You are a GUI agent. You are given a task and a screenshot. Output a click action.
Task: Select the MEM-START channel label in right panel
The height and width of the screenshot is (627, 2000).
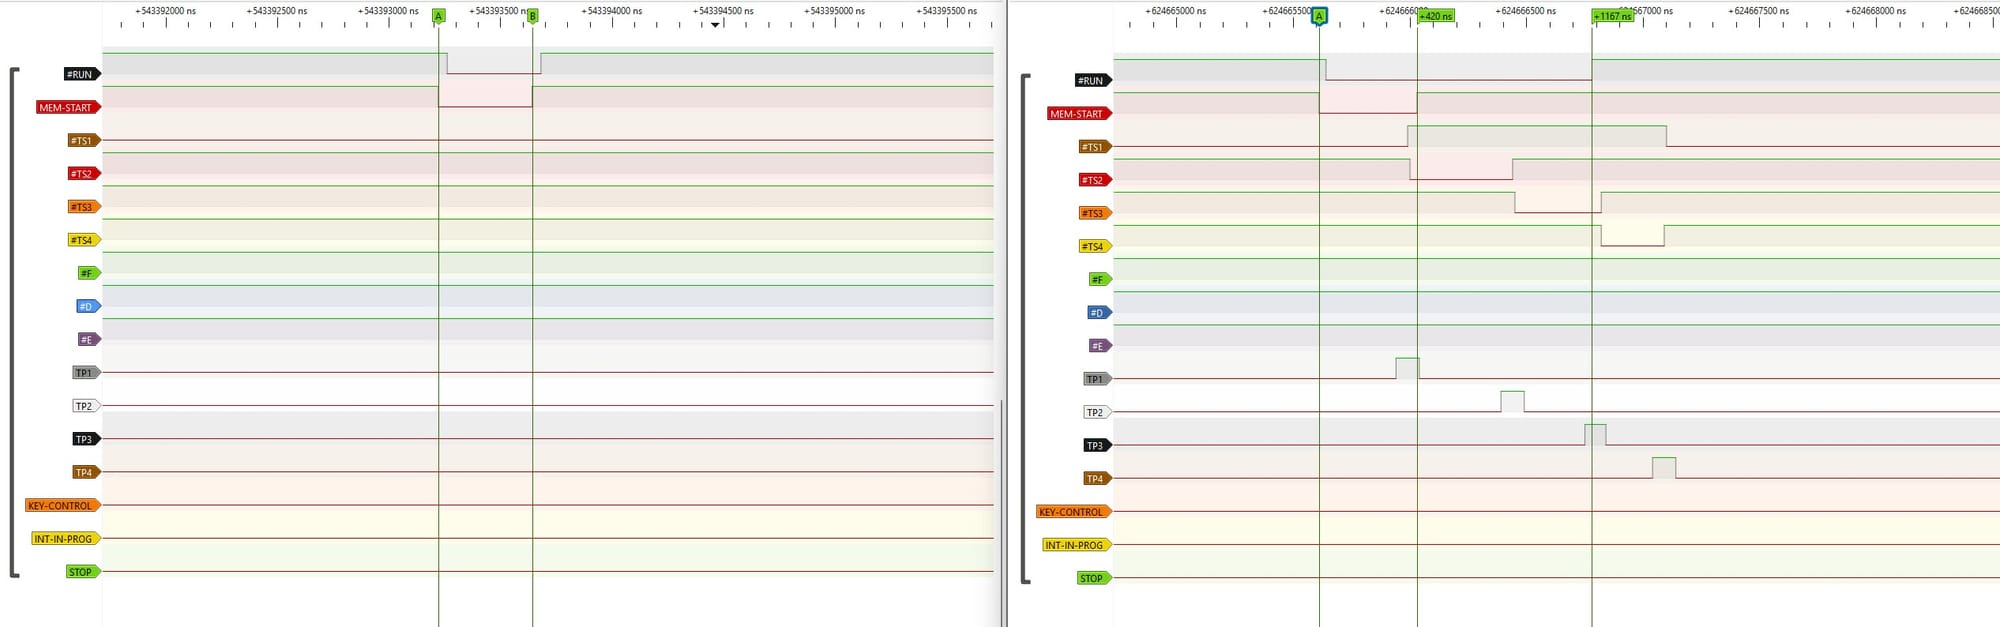click(1079, 114)
